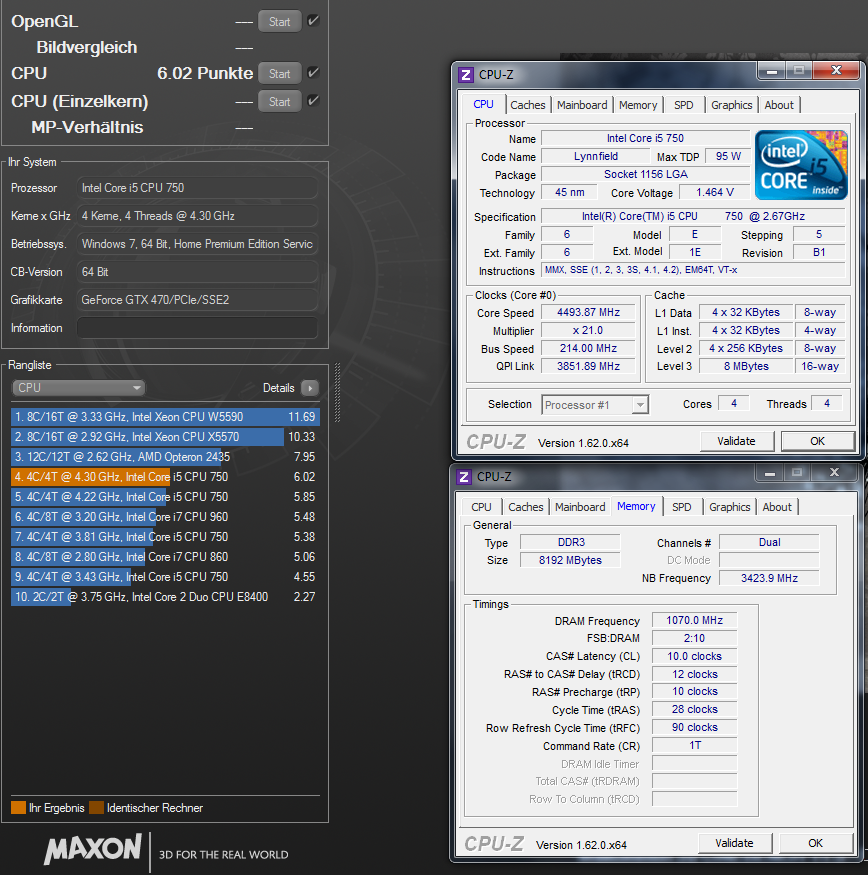The image size is (868, 875).
Task: Switch to CPU tab in lower CPU-Z window
Action: 481,507
